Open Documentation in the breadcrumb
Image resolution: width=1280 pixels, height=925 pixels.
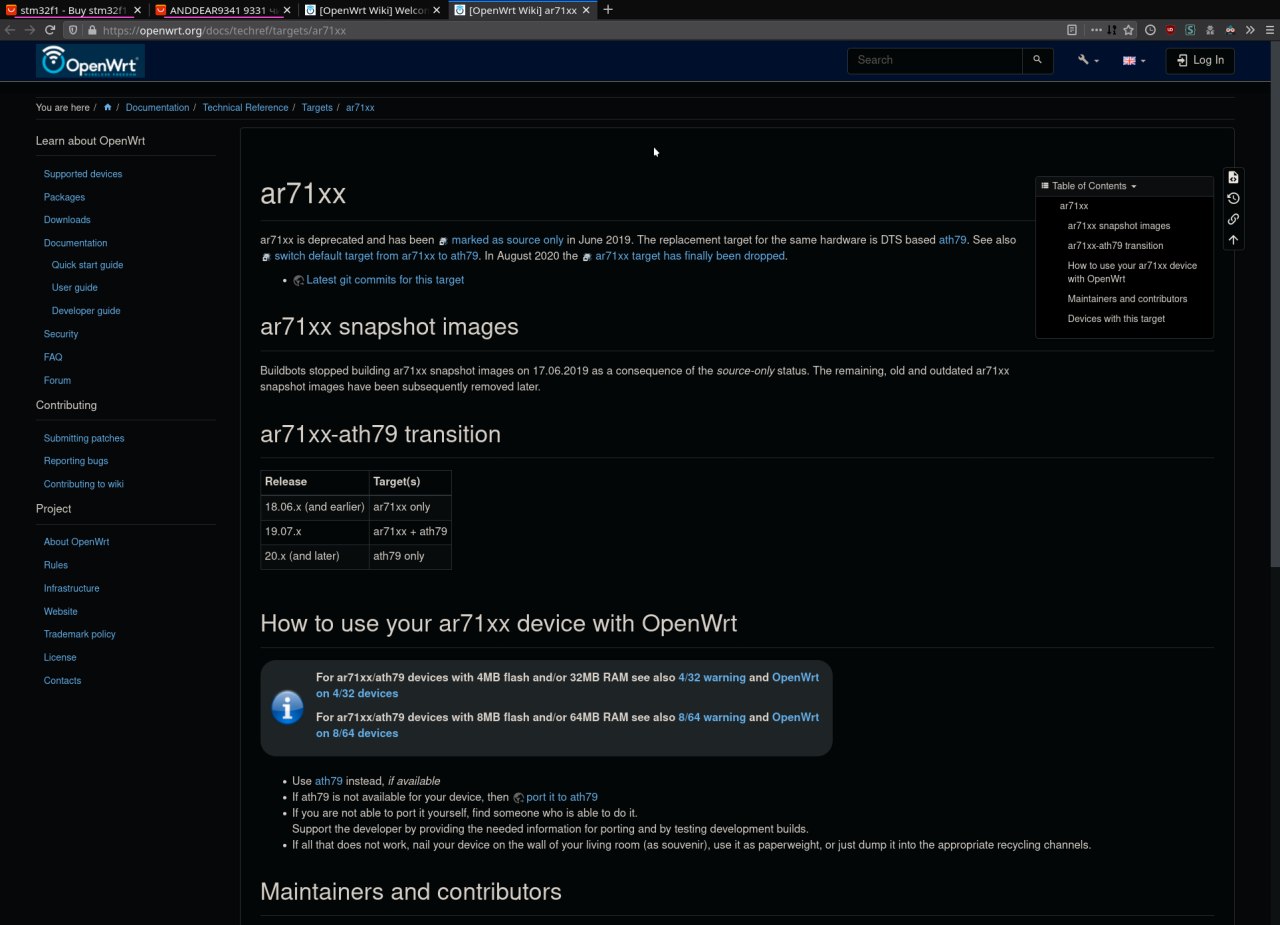click(x=157, y=107)
